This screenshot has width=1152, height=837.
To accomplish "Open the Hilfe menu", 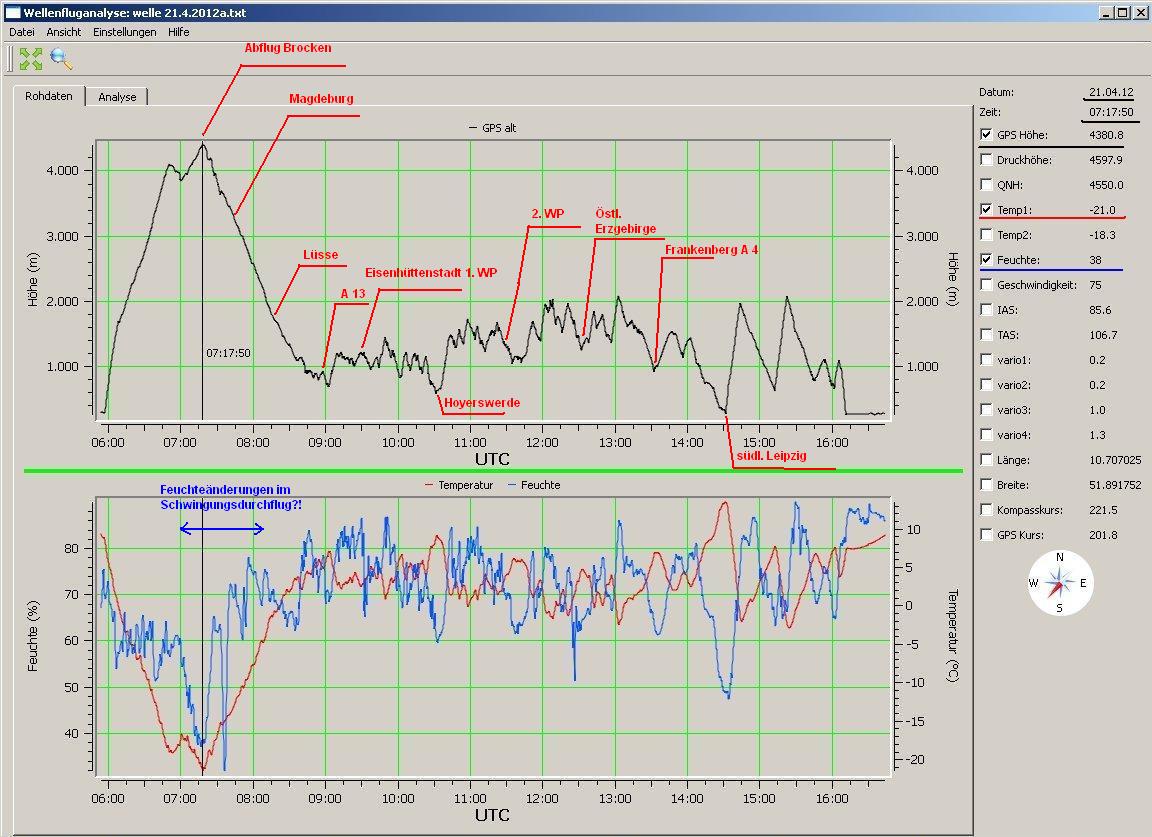I will pyautogui.click(x=179, y=32).
